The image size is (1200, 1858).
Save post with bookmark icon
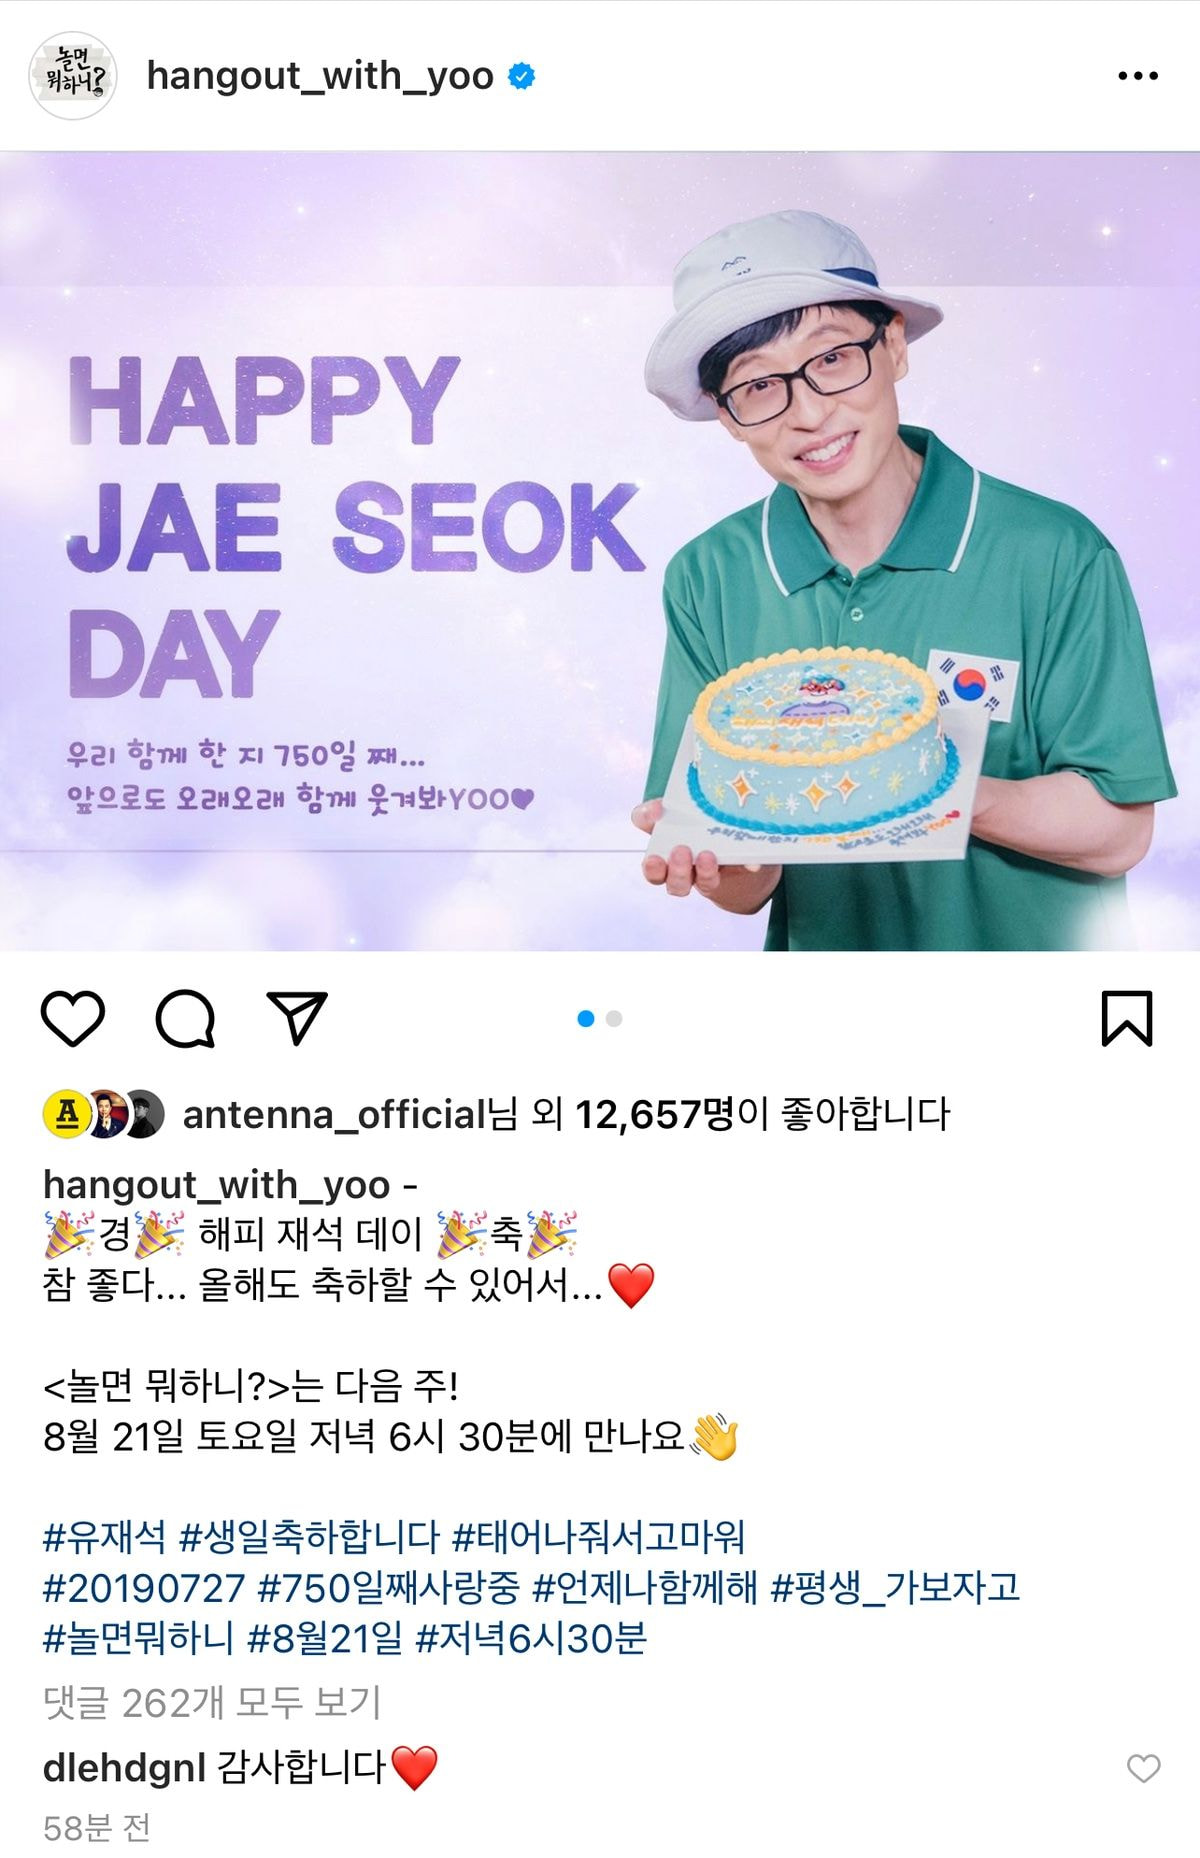pos(1127,1019)
